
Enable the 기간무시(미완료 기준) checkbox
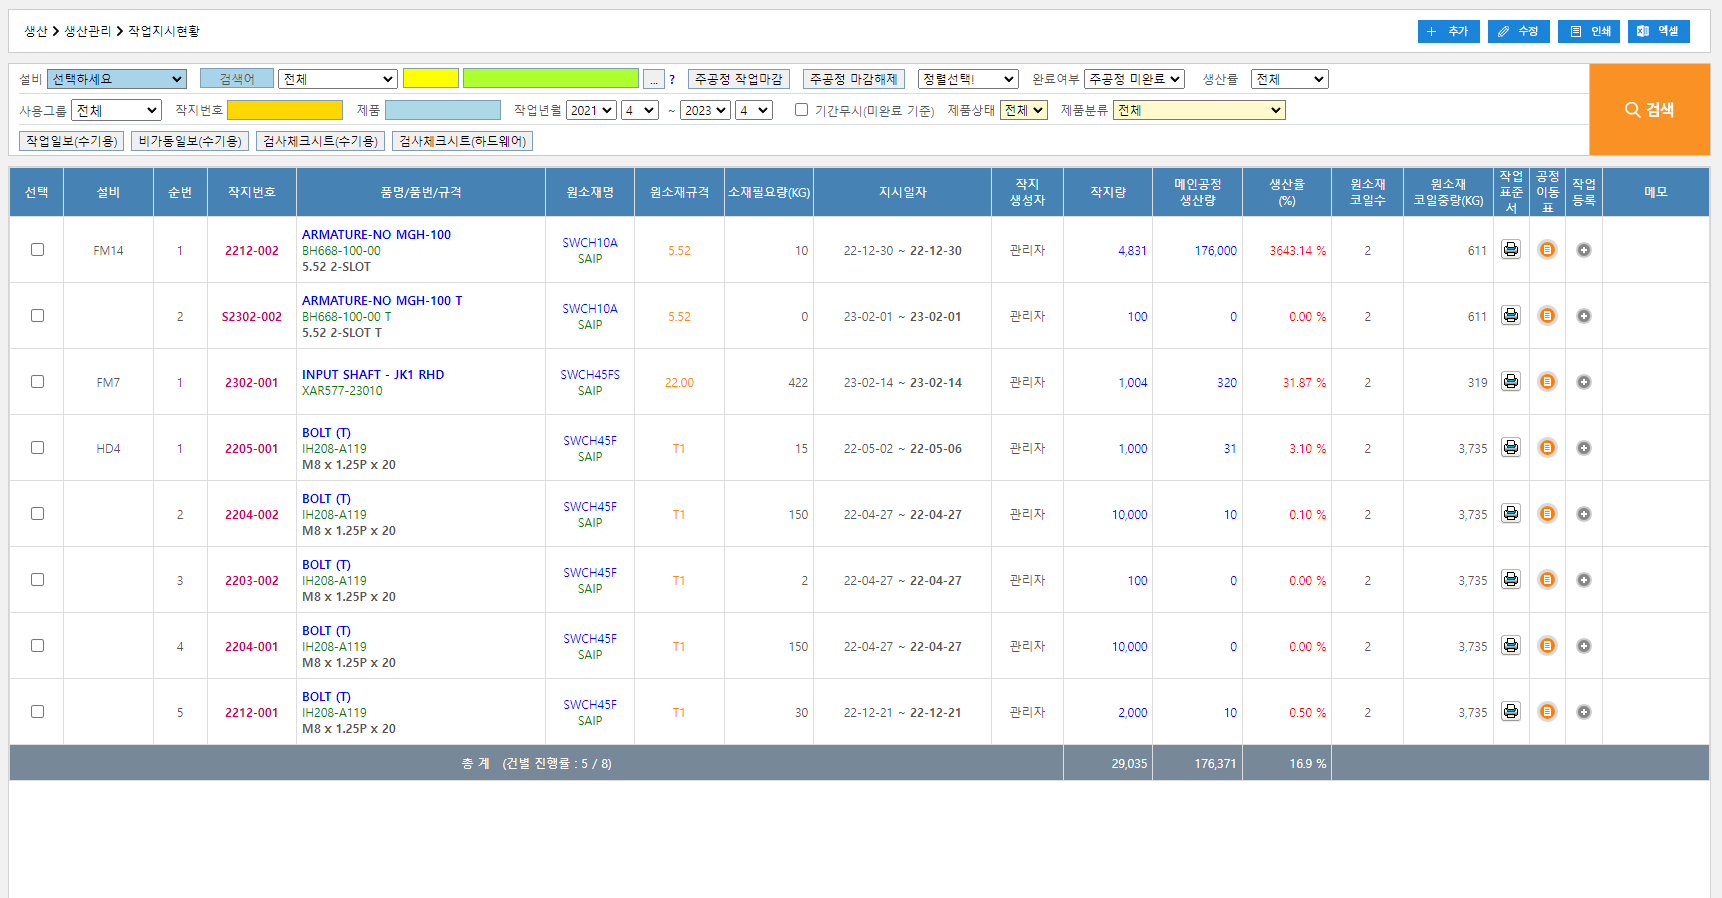click(x=801, y=110)
